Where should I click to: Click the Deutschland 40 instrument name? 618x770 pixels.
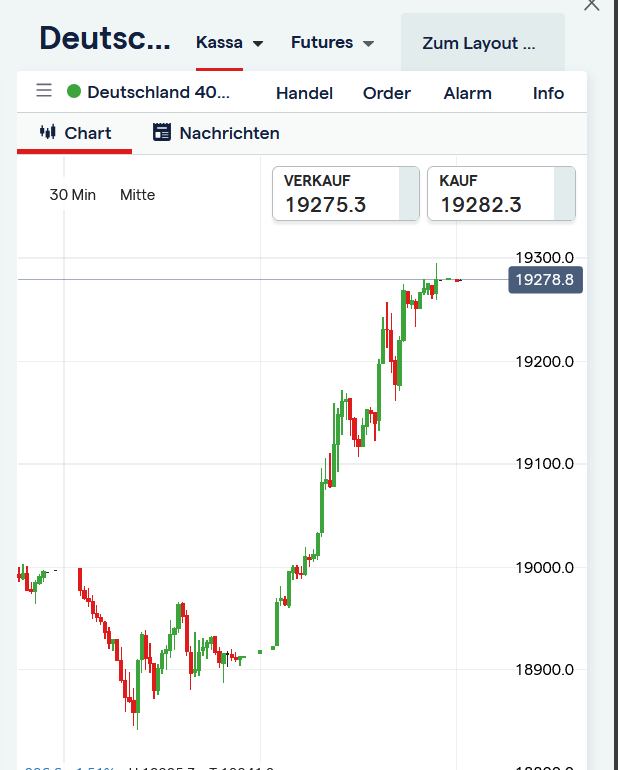coord(158,92)
